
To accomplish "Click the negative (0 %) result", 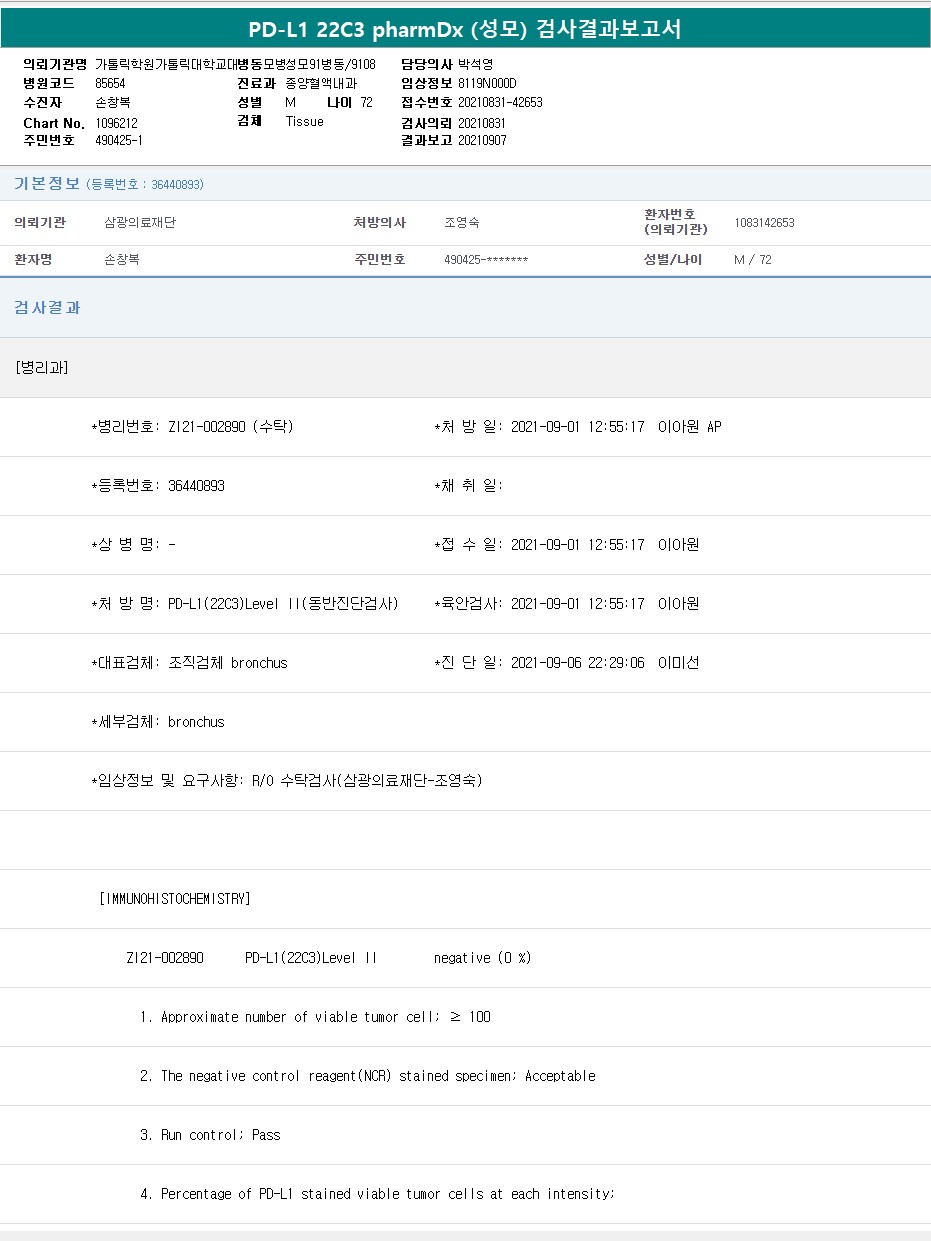I will tap(482, 958).
